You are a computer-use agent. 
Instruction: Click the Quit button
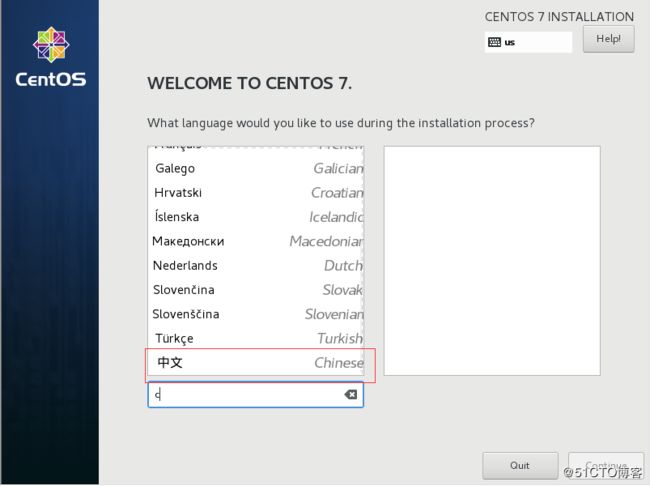pyautogui.click(x=520, y=465)
